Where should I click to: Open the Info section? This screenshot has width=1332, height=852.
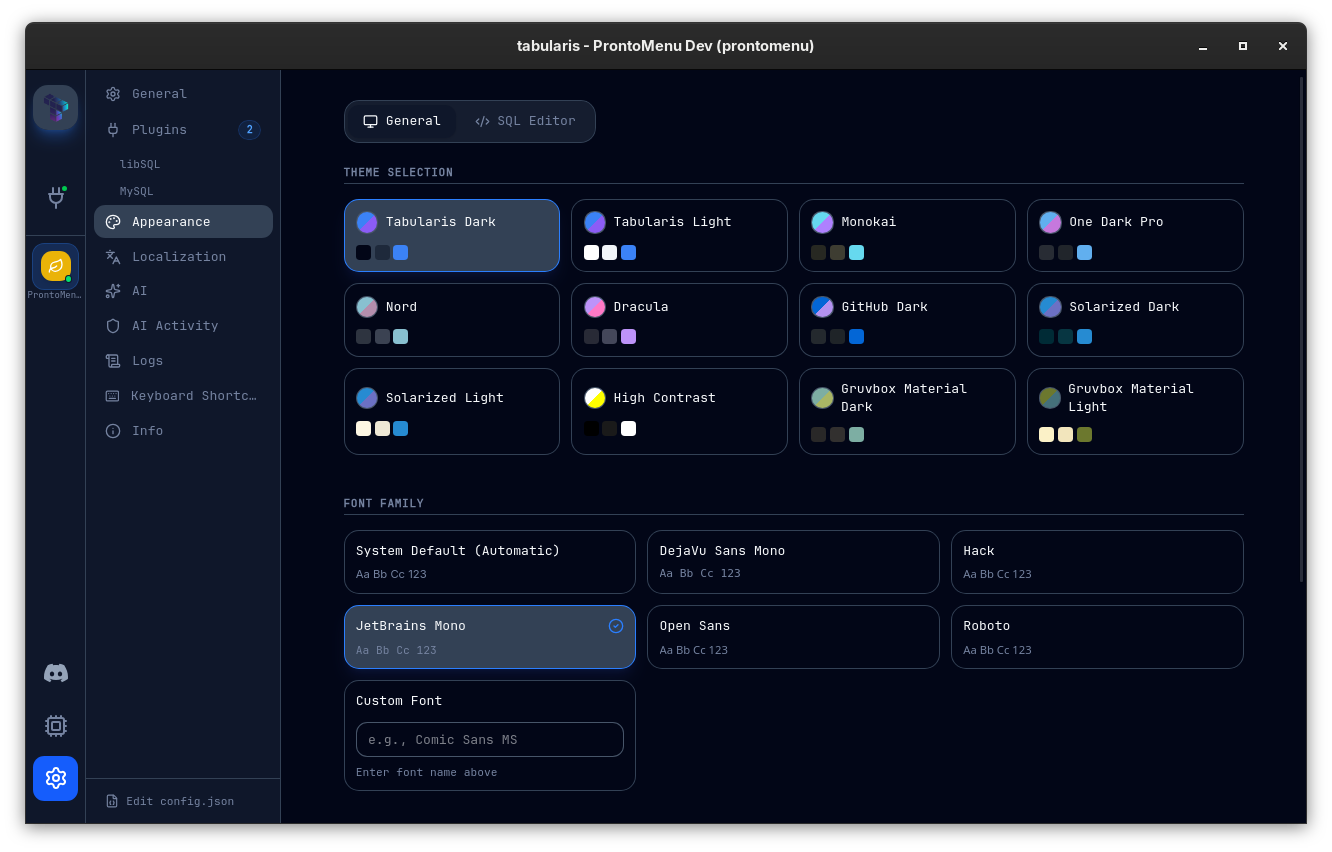pos(184,431)
